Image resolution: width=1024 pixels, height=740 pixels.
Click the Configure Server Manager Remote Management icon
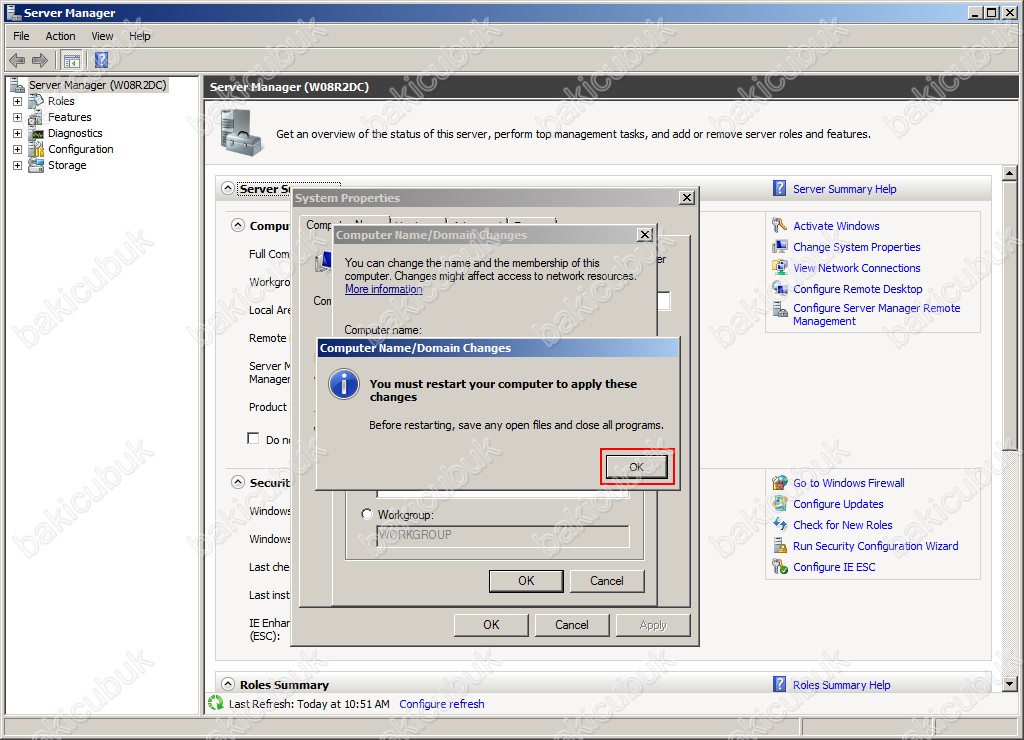(779, 310)
